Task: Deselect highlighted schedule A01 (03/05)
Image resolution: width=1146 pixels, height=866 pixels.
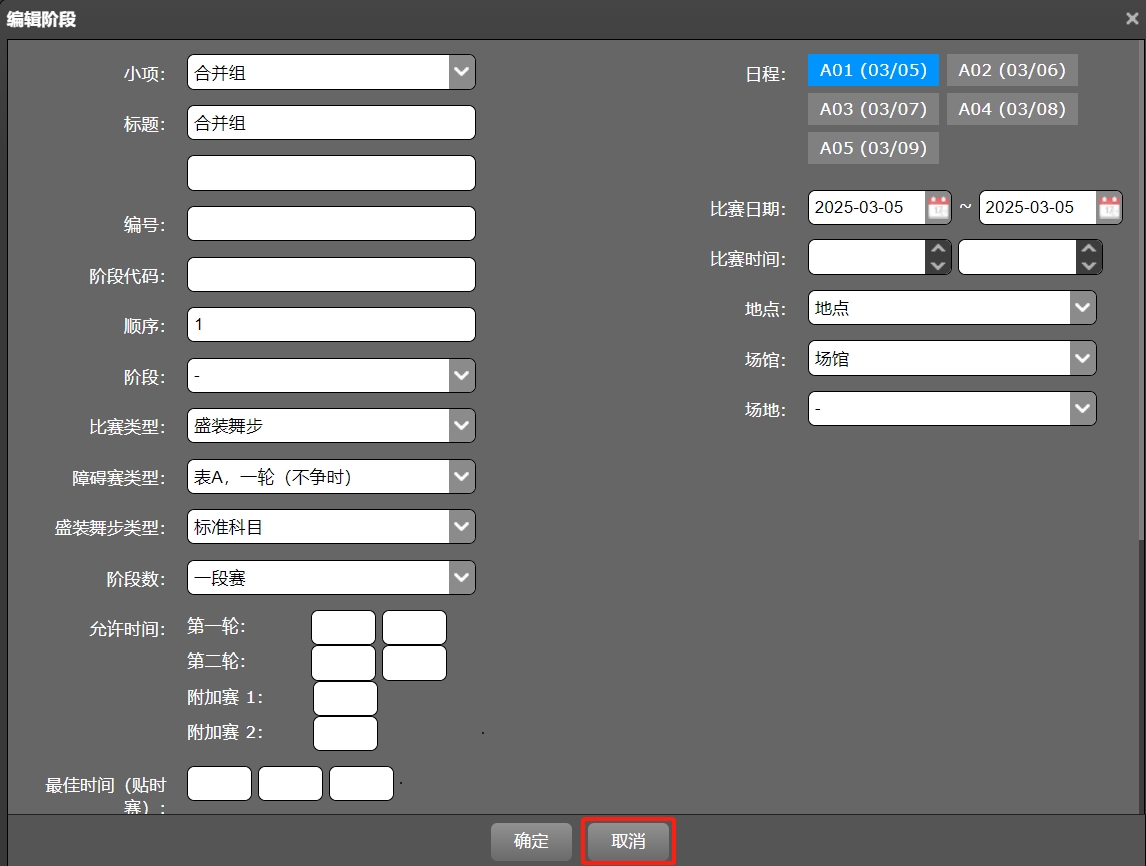Action: point(873,70)
